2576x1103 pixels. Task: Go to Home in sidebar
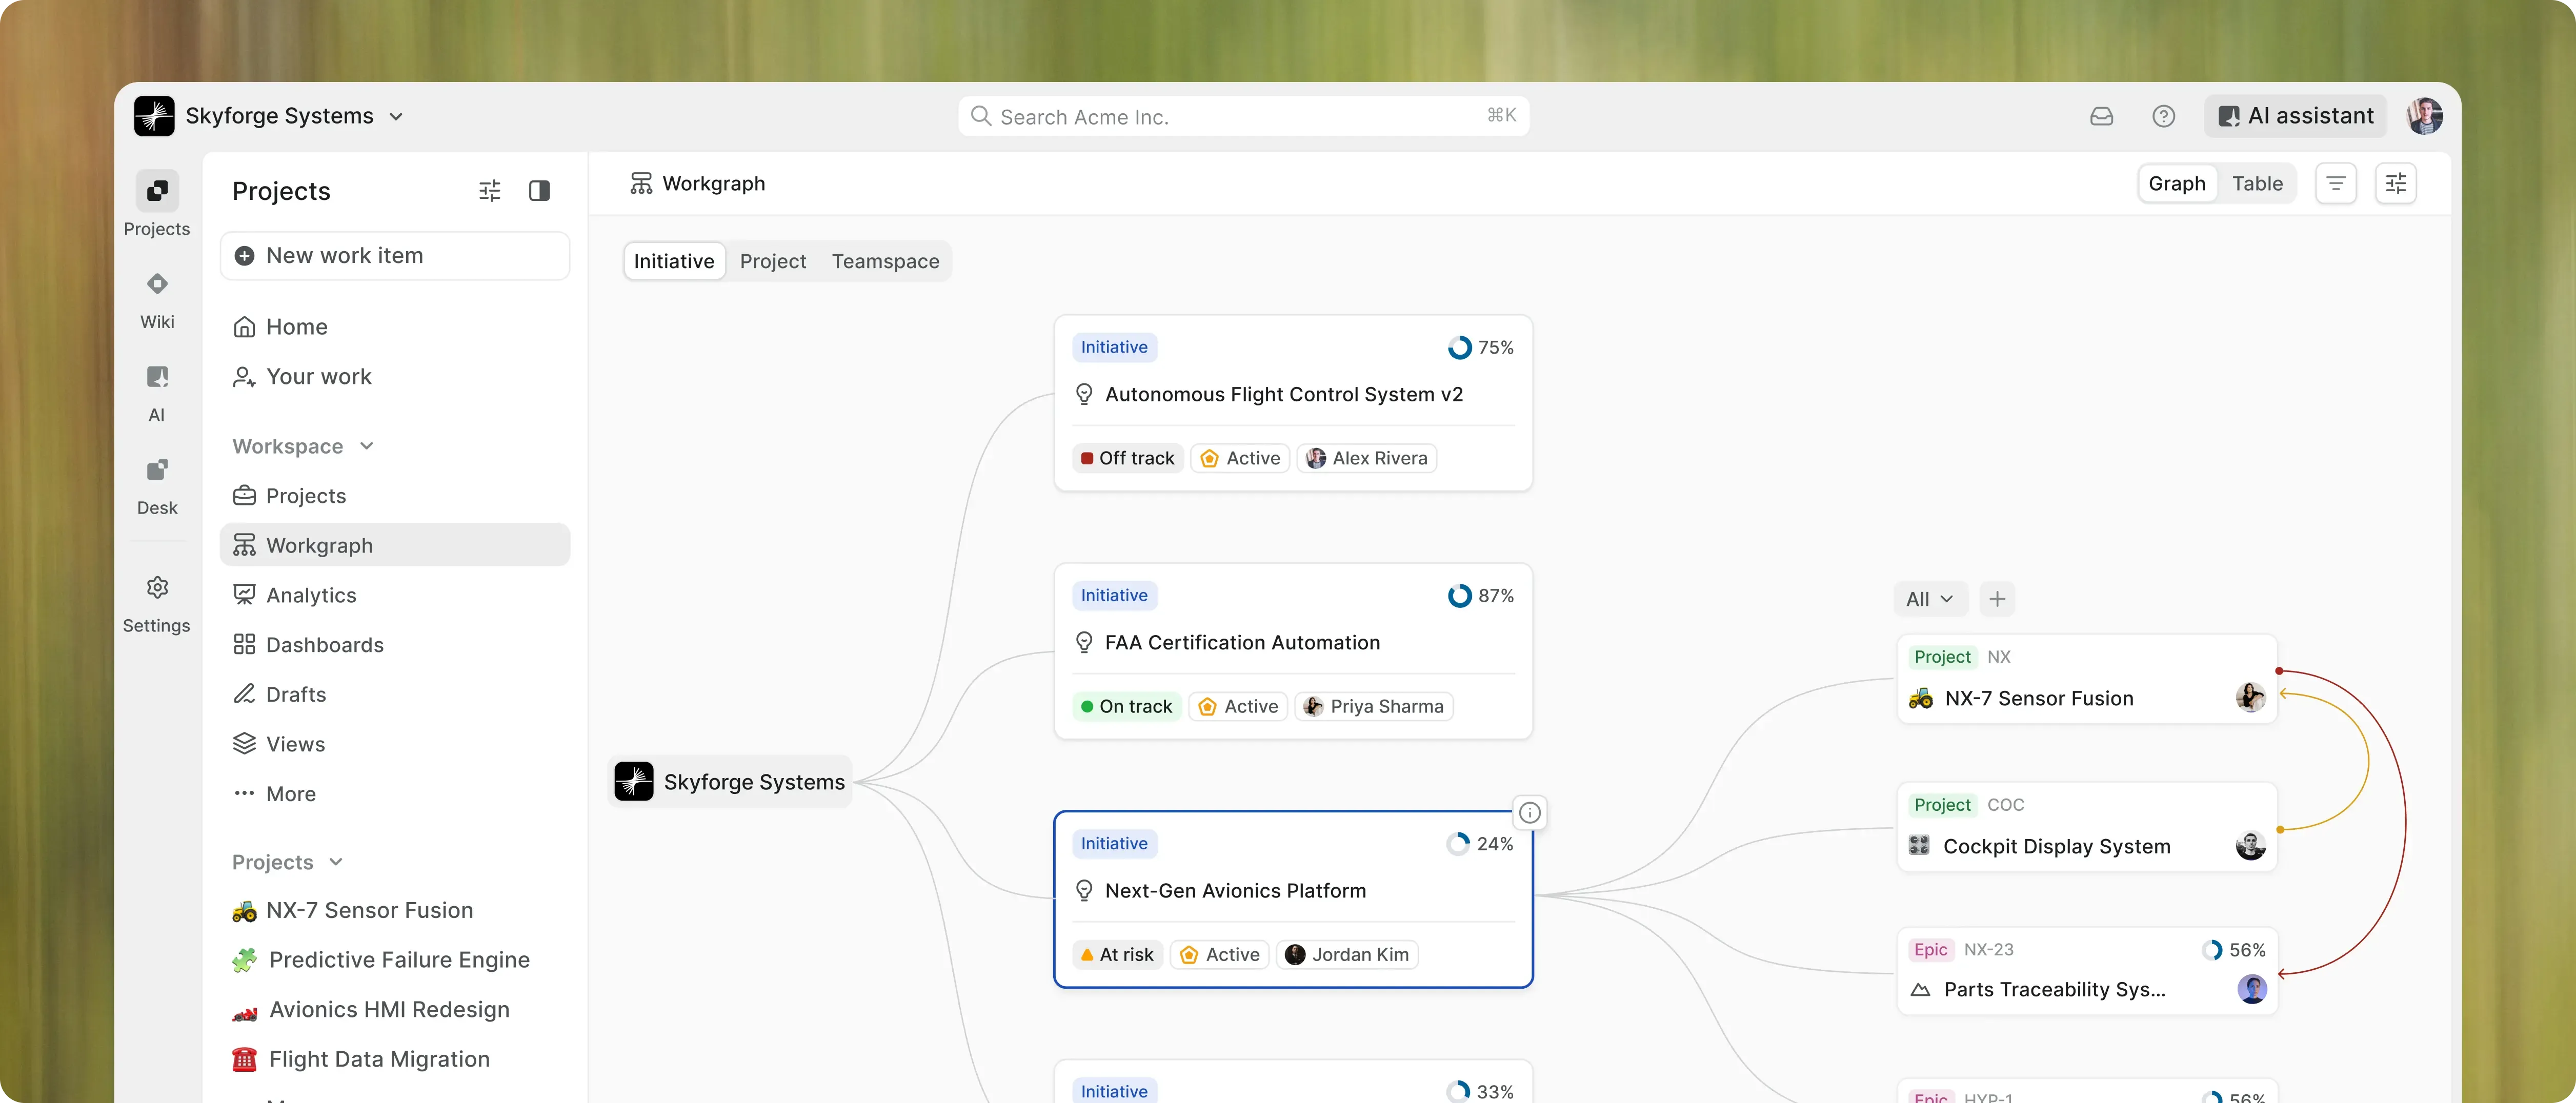pos(394,326)
